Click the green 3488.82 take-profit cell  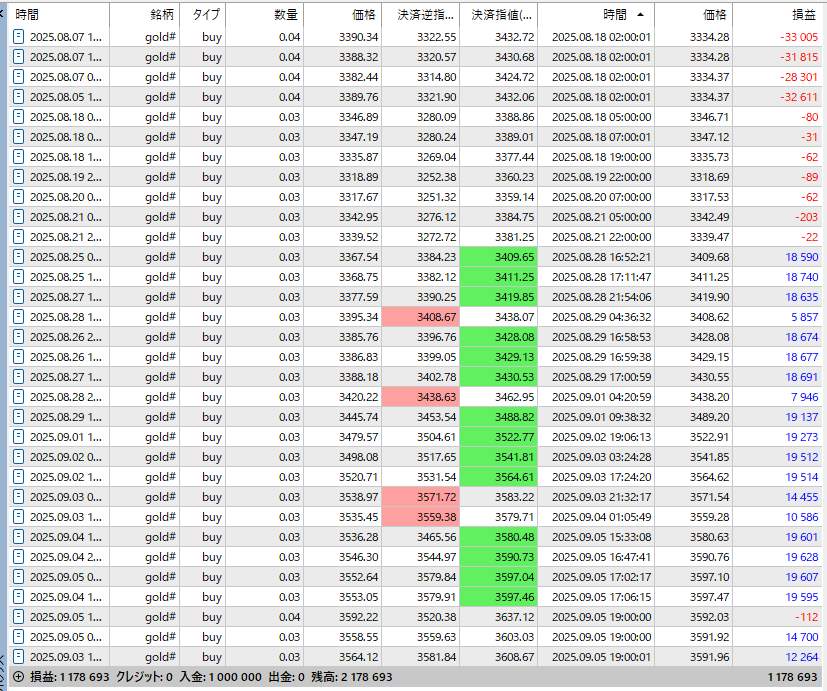tap(499, 417)
